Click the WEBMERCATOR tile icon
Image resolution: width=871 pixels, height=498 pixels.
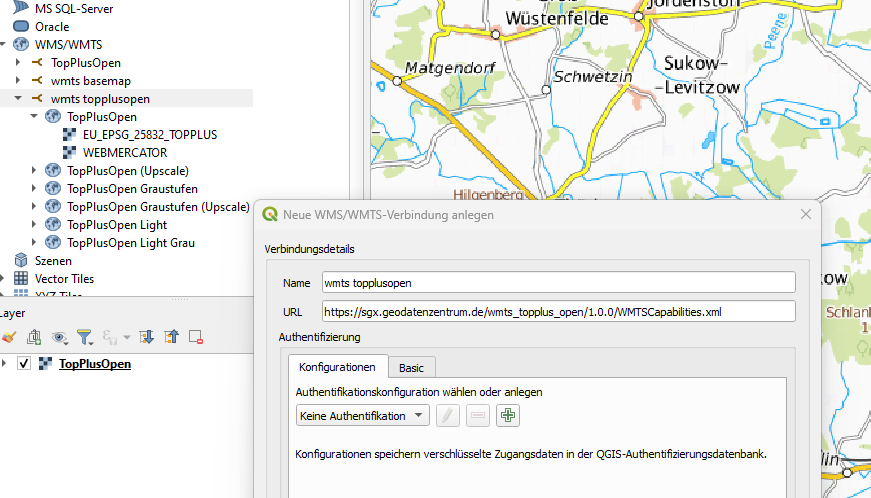click(x=69, y=152)
